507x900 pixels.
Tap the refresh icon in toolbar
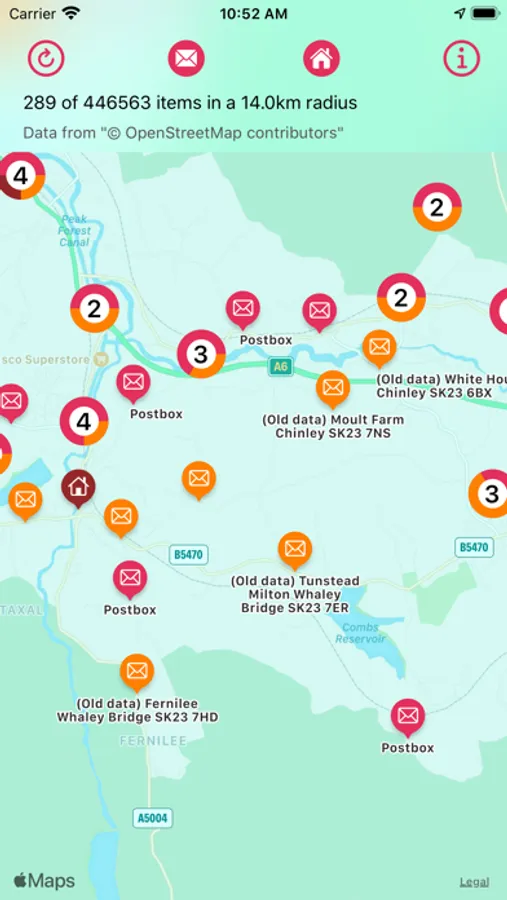tap(47, 58)
